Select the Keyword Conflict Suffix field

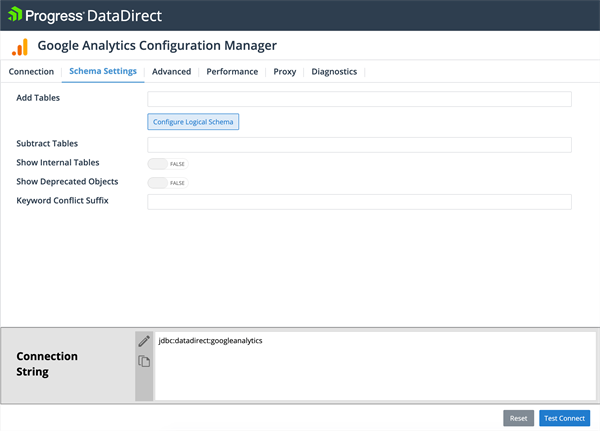tap(359, 202)
